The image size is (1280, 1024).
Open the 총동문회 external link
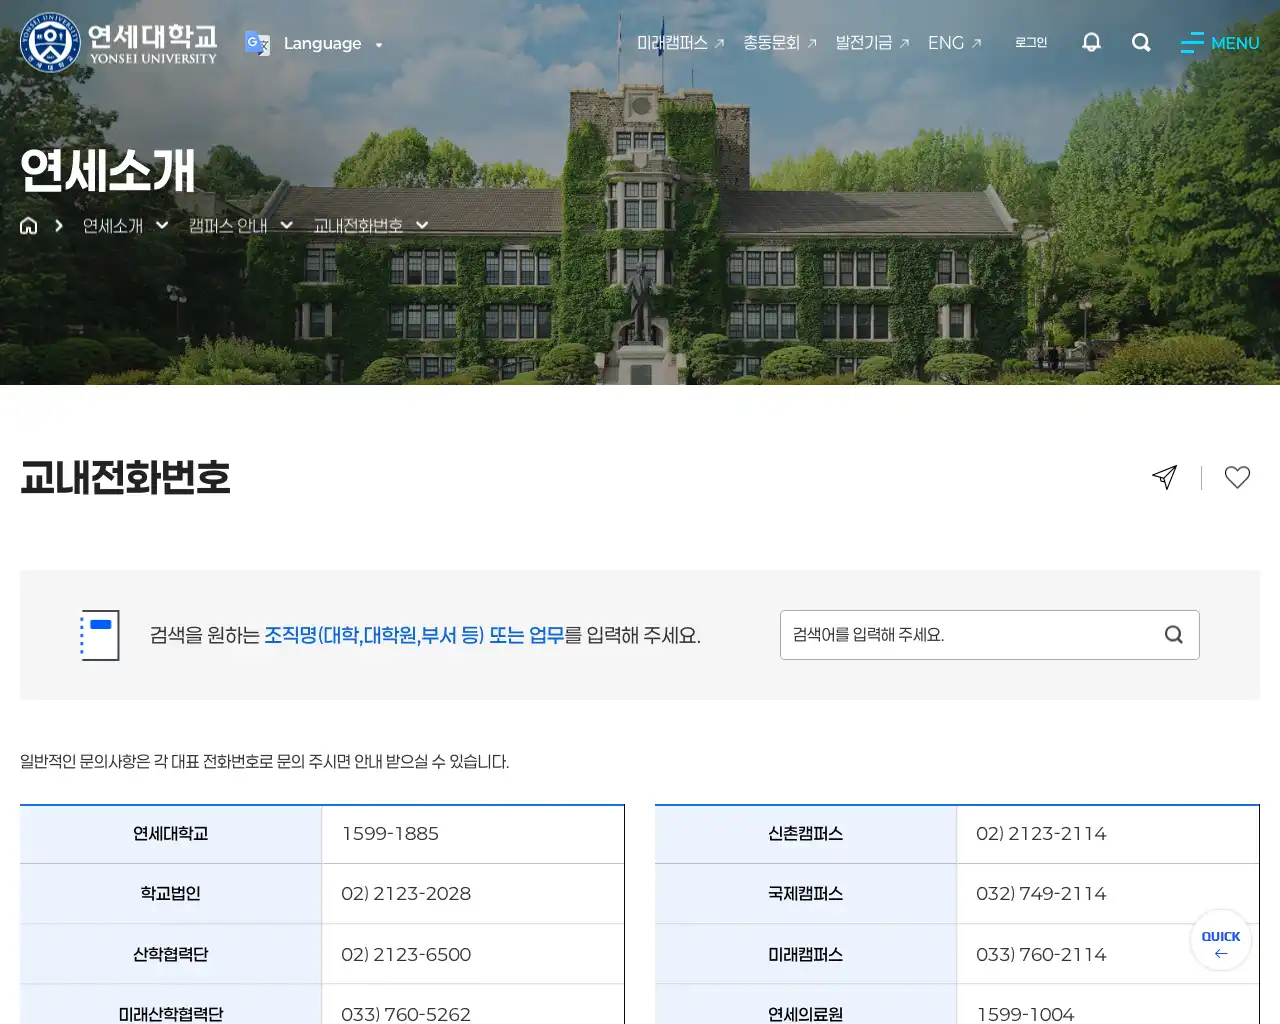[x=780, y=43]
